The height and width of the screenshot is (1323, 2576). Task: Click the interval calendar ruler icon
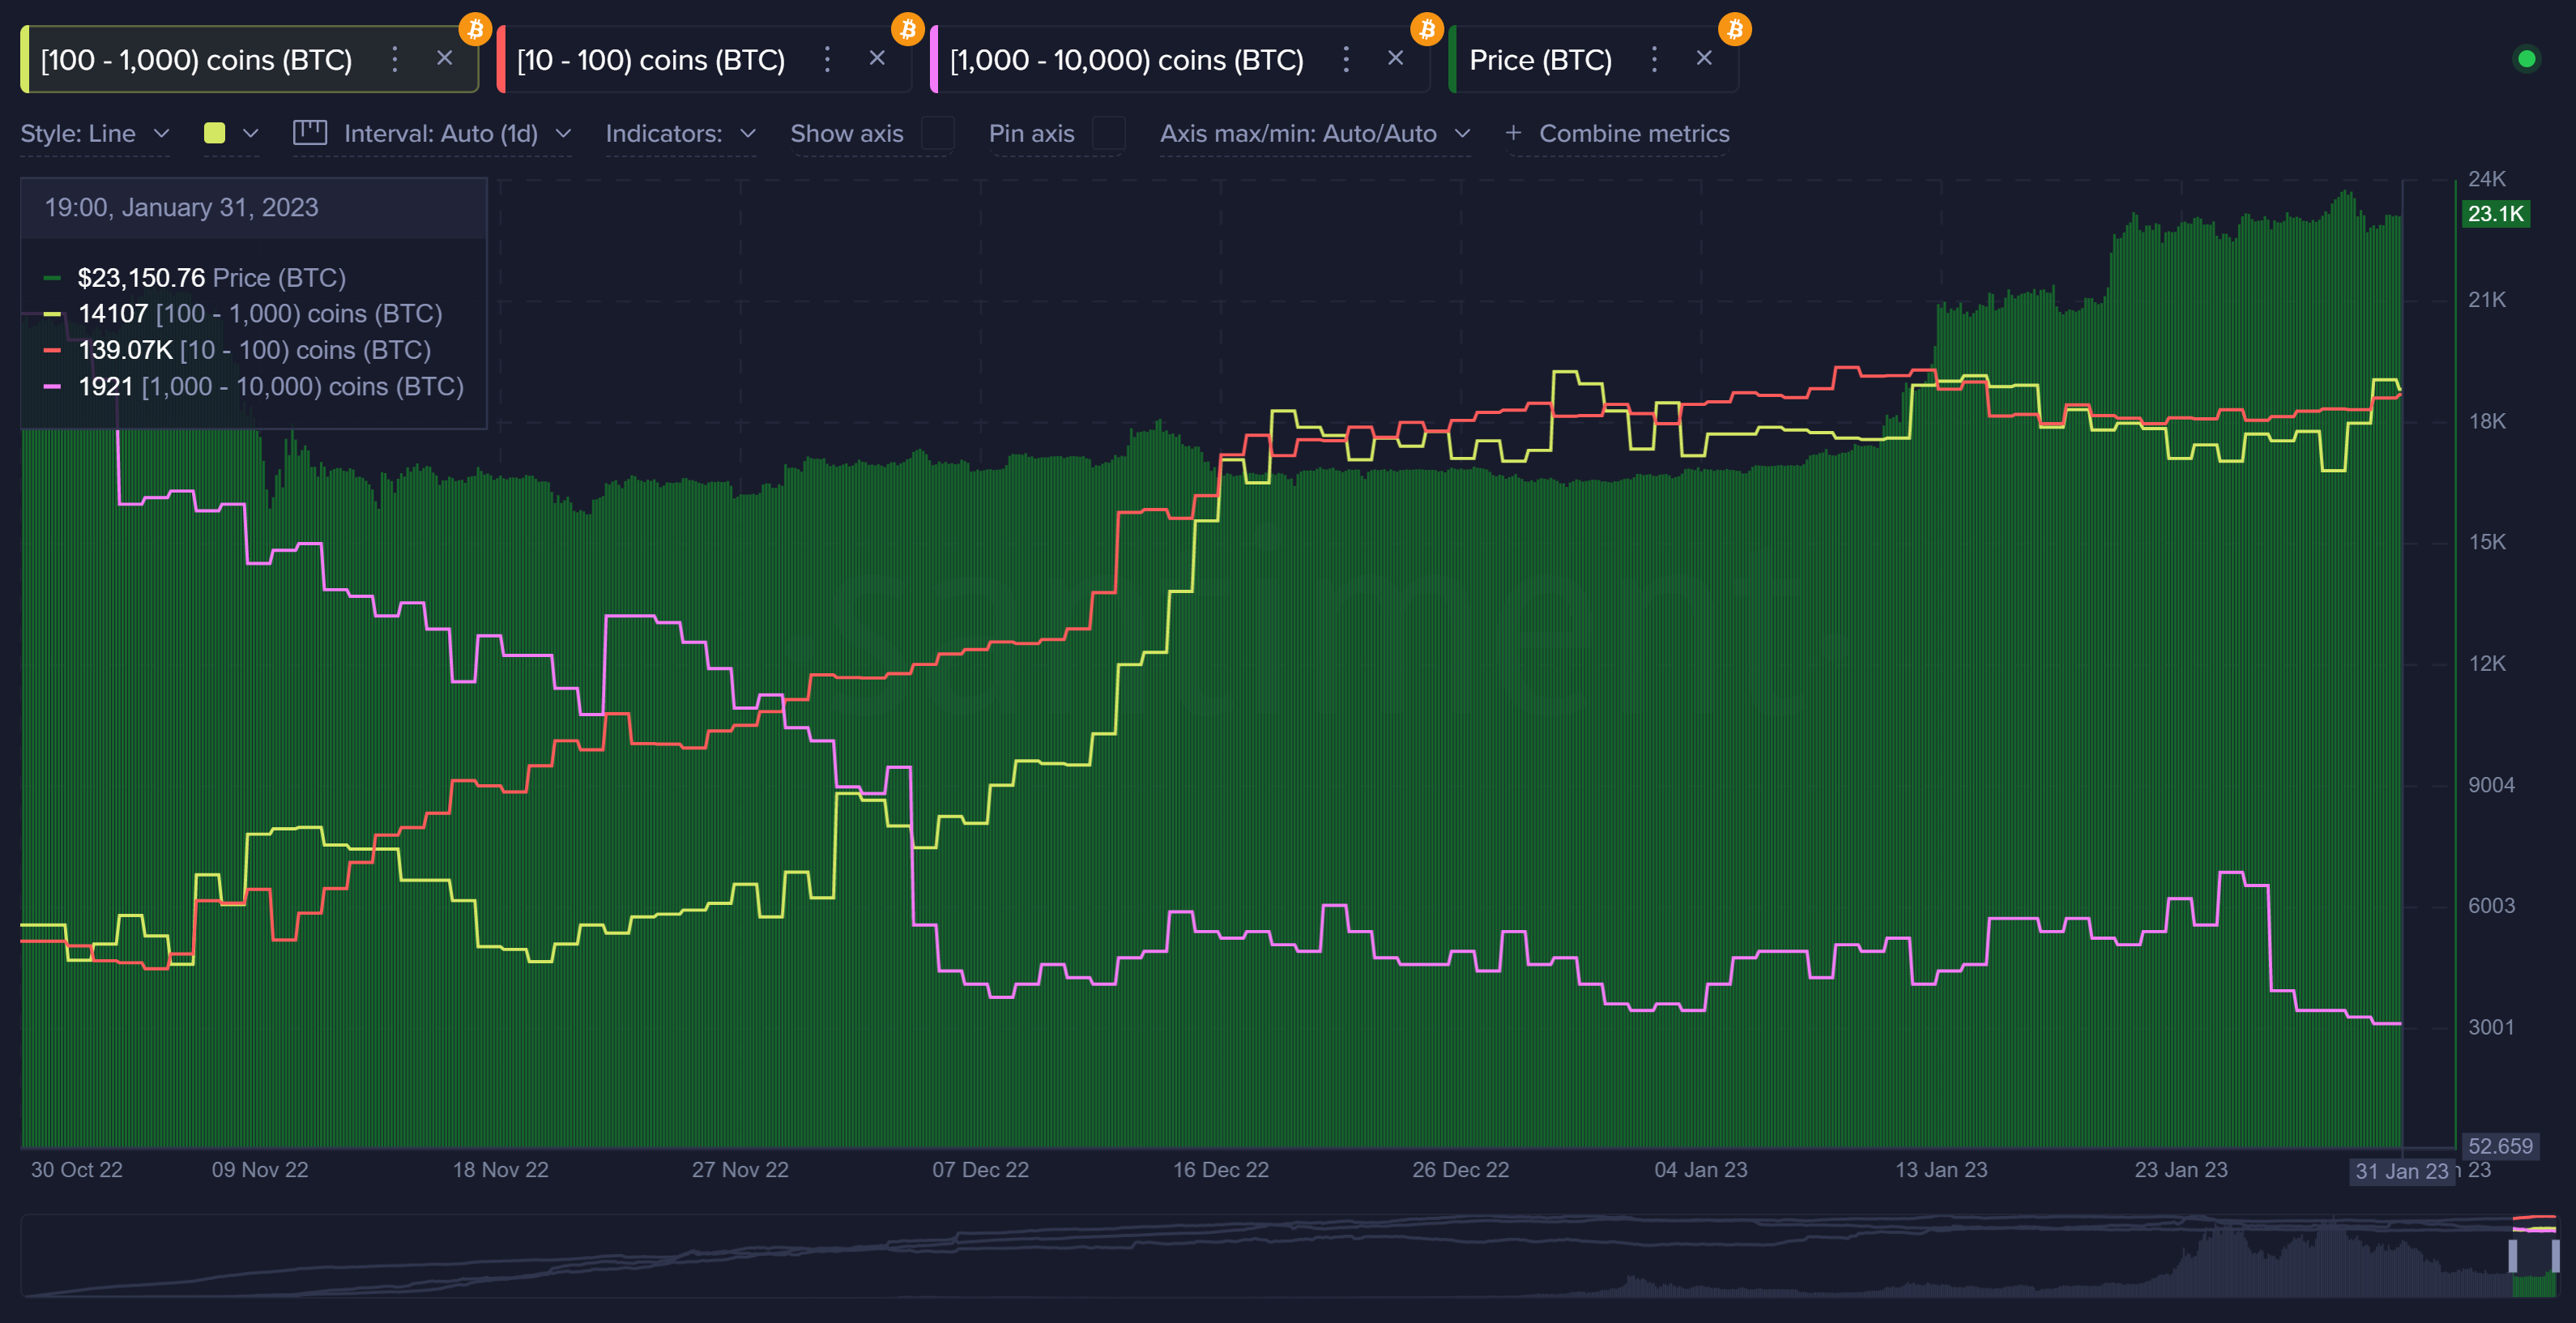[310, 133]
